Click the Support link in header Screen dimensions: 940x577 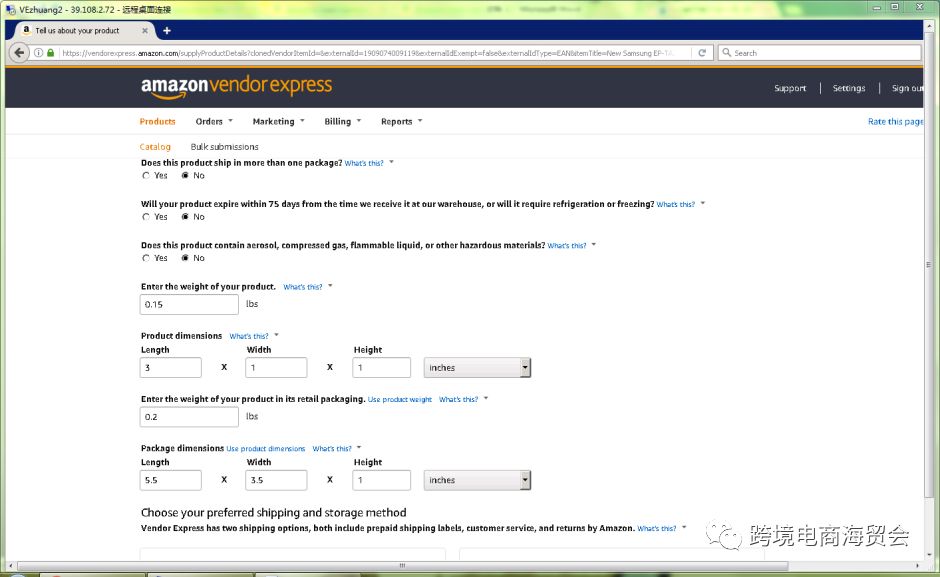click(x=790, y=88)
